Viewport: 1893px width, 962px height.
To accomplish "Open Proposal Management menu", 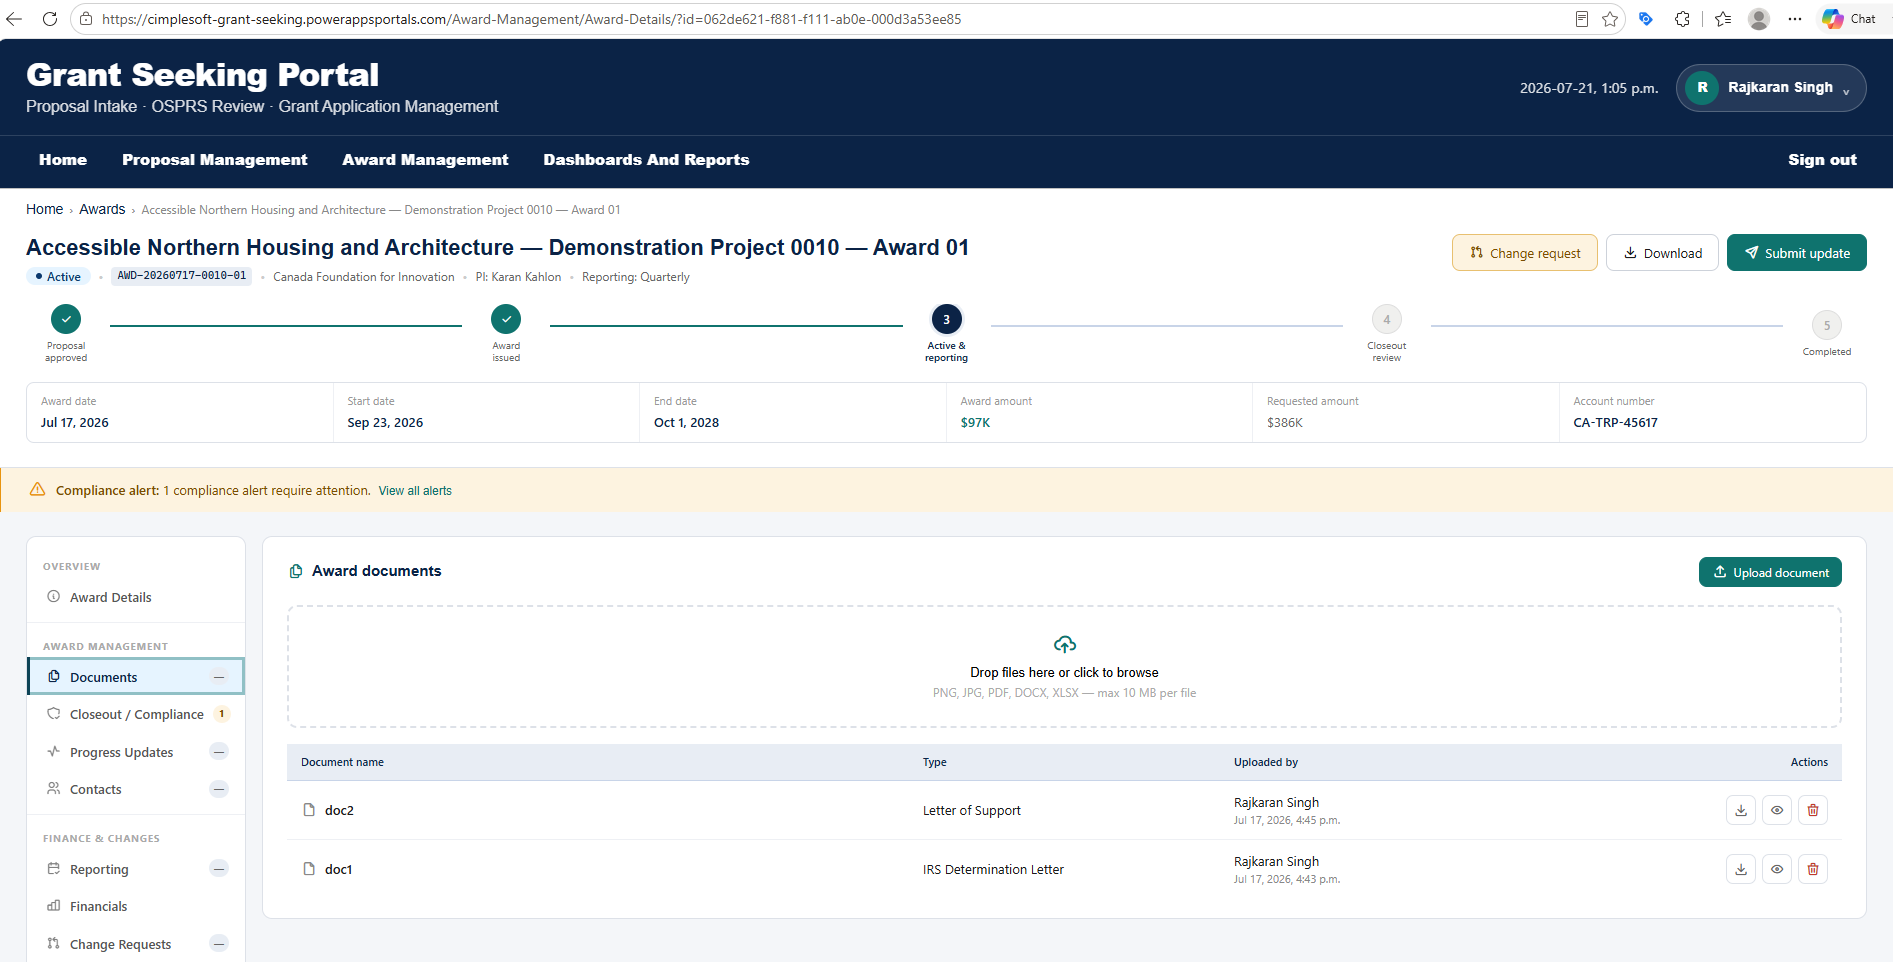I will coord(215,160).
